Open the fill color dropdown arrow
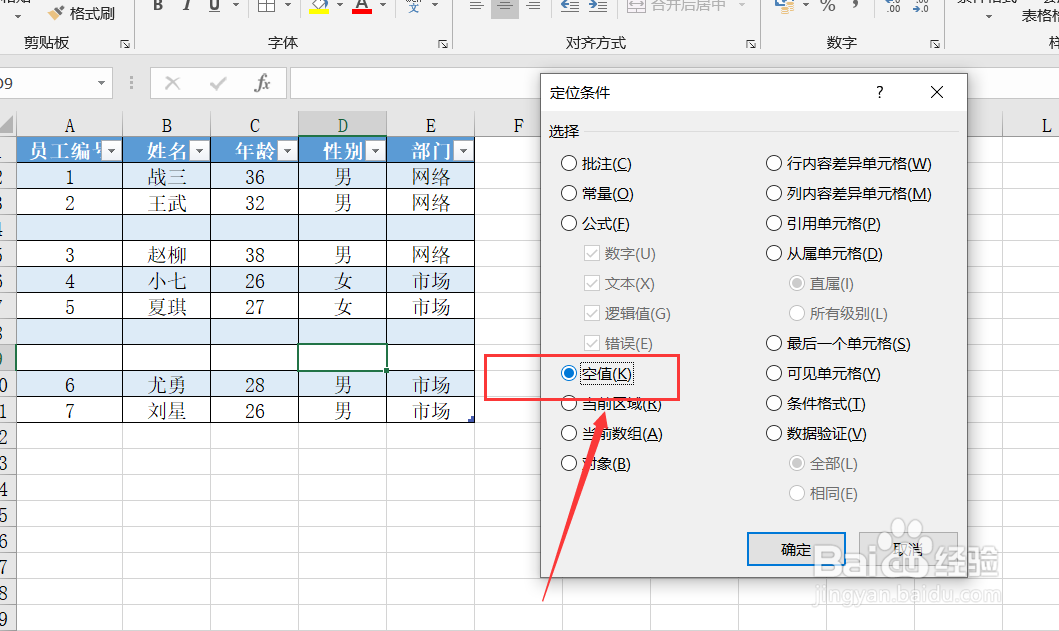Viewport: 1059px width, 631px height. coord(341,7)
